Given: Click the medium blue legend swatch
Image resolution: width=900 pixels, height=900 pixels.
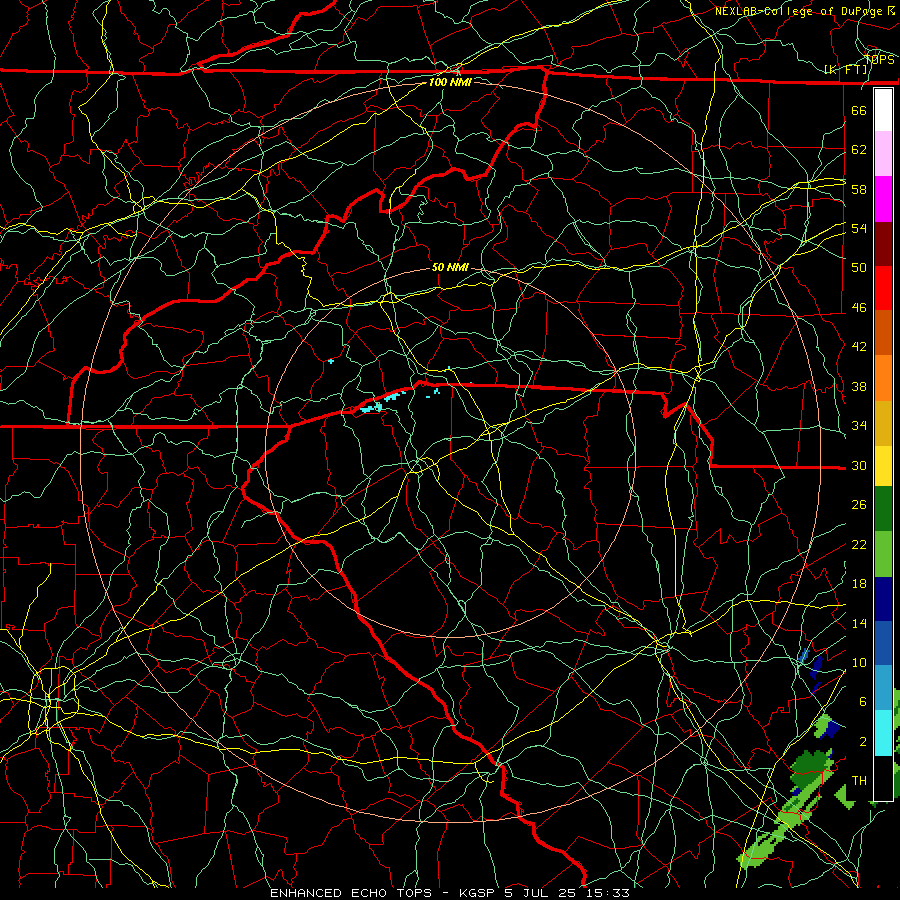Looking at the screenshot, I should pos(883,643).
